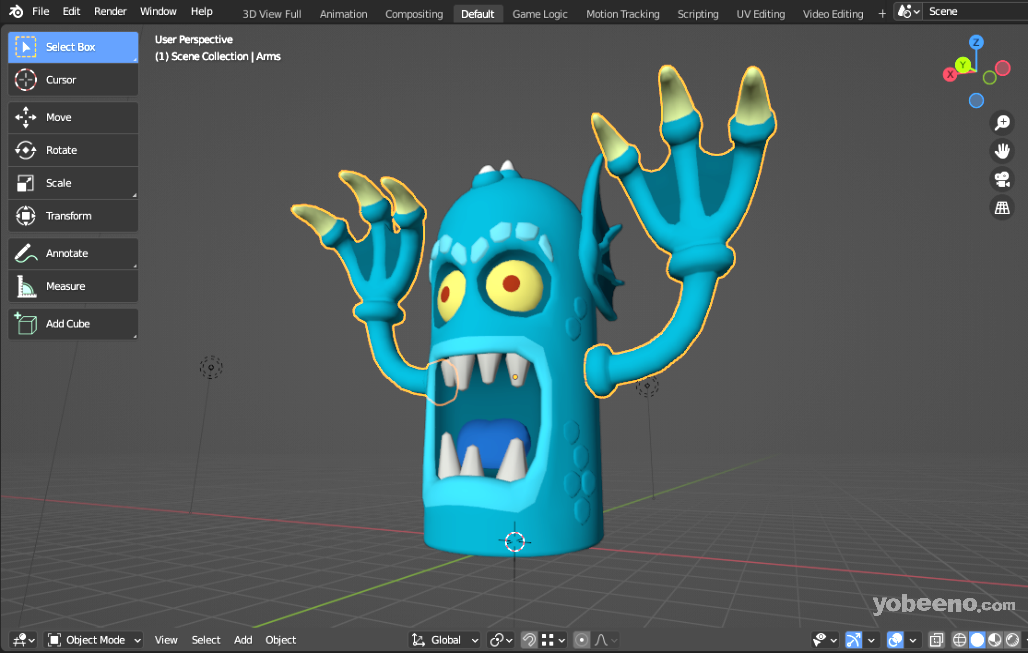Toggle camera view with the camera icon
Viewport: 1028px width, 653px height.
pos(1002,179)
